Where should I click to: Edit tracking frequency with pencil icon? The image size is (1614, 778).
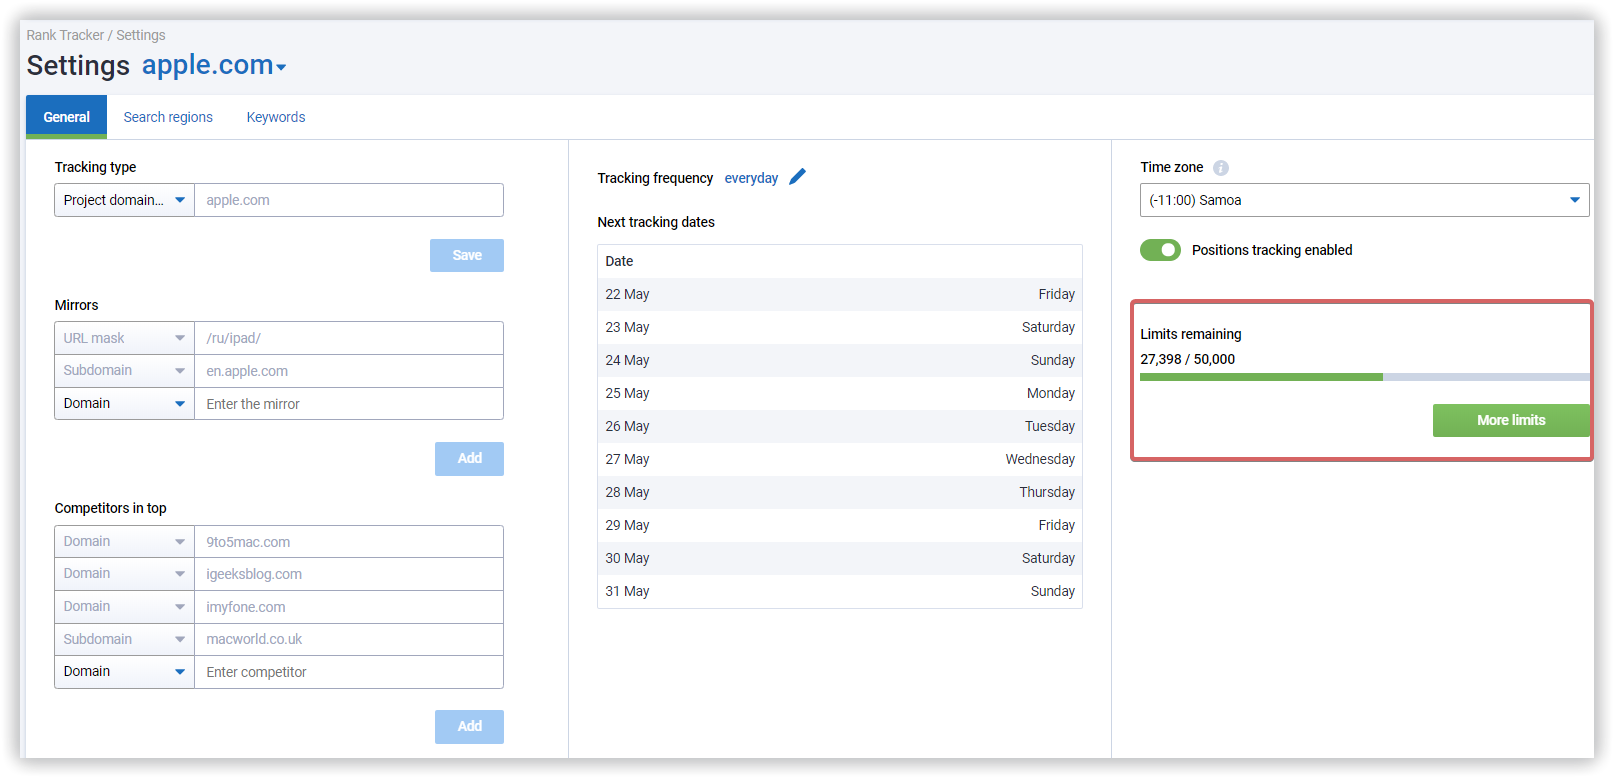coord(797,177)
